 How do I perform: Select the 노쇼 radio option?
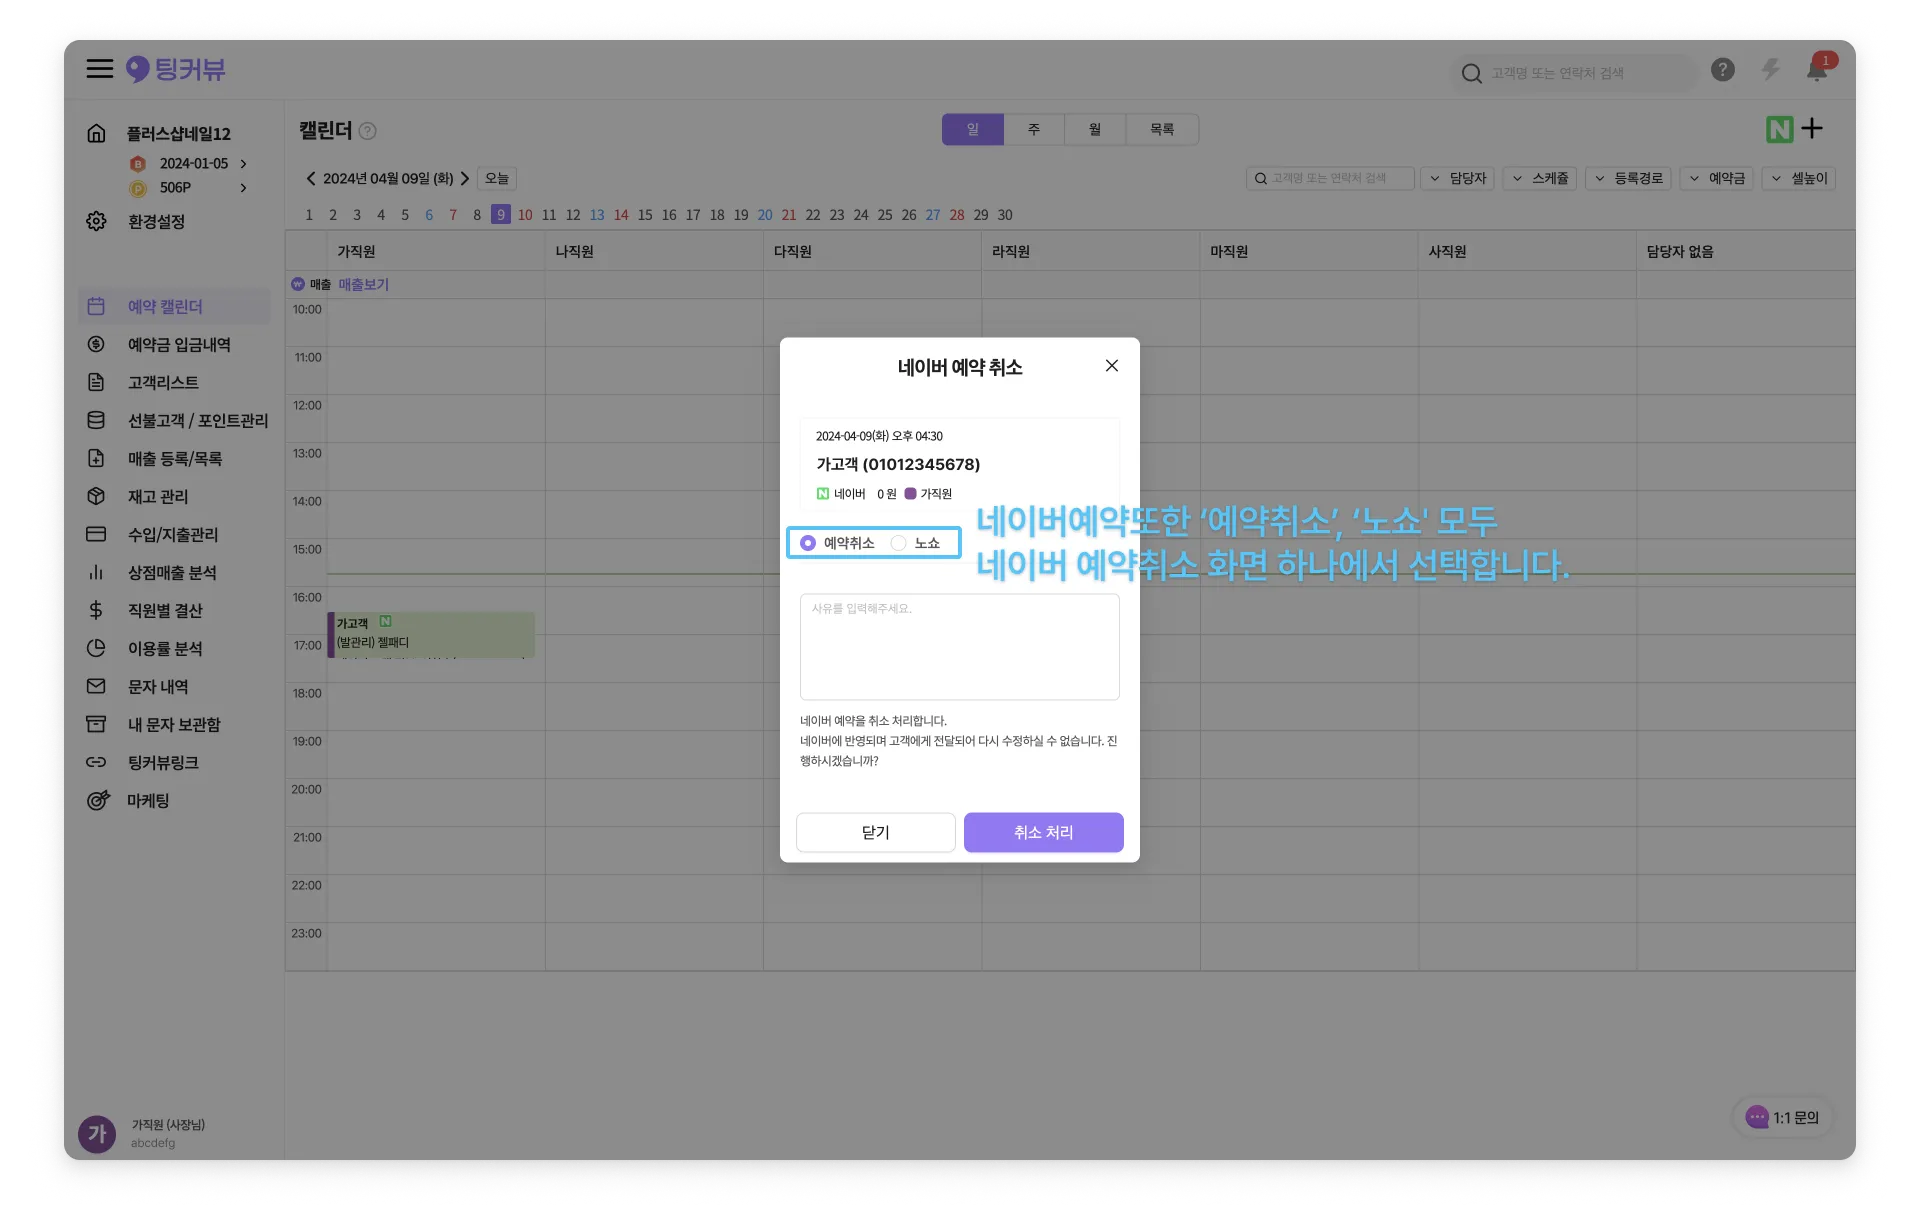(899, 543)
